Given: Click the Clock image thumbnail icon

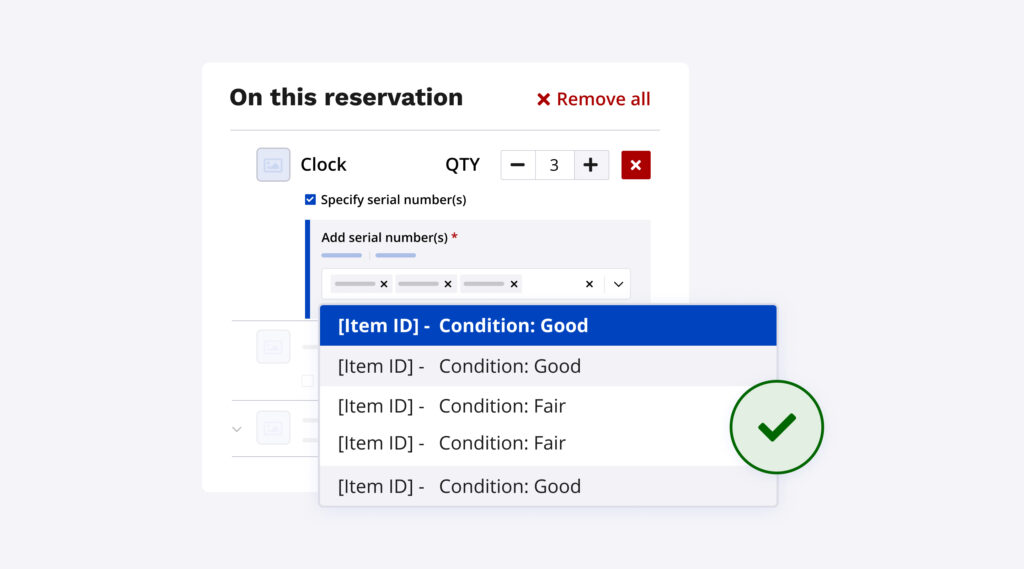Looking at the screenshot, I should [273, 165].
